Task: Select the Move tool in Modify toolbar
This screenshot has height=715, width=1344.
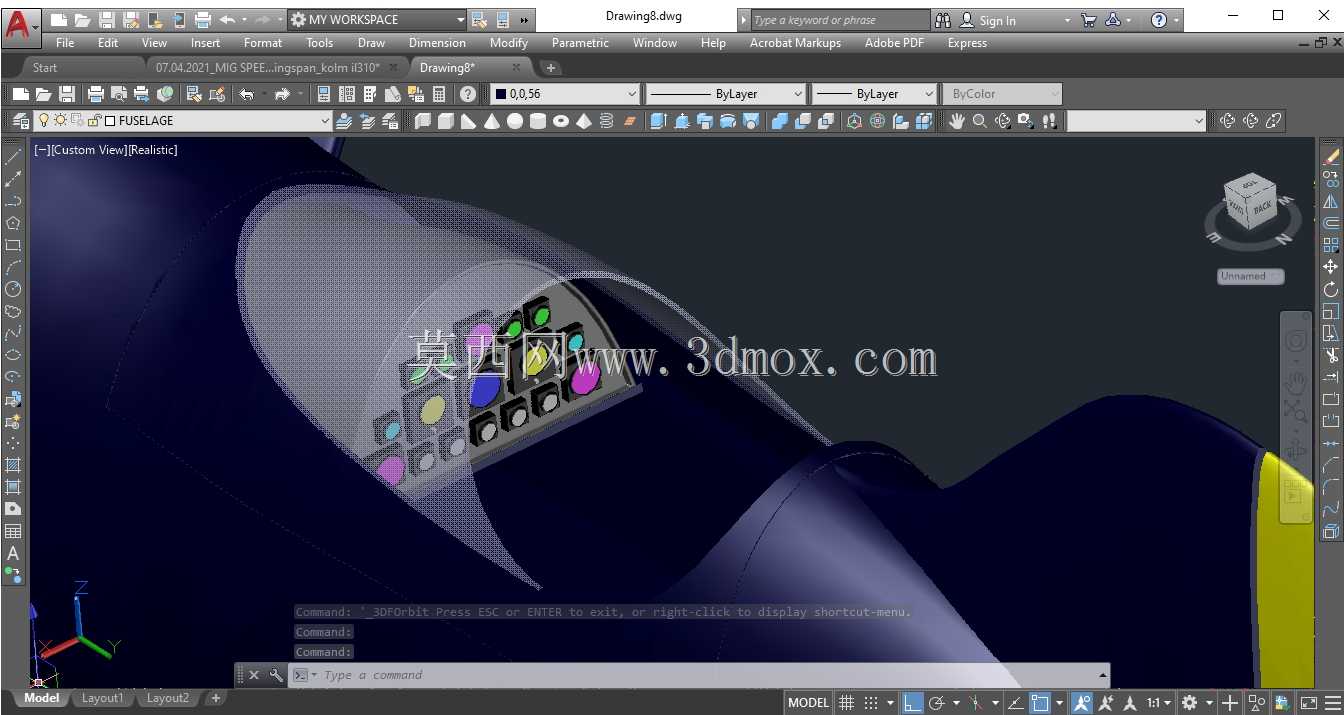Action: (x=1331, y=267)
